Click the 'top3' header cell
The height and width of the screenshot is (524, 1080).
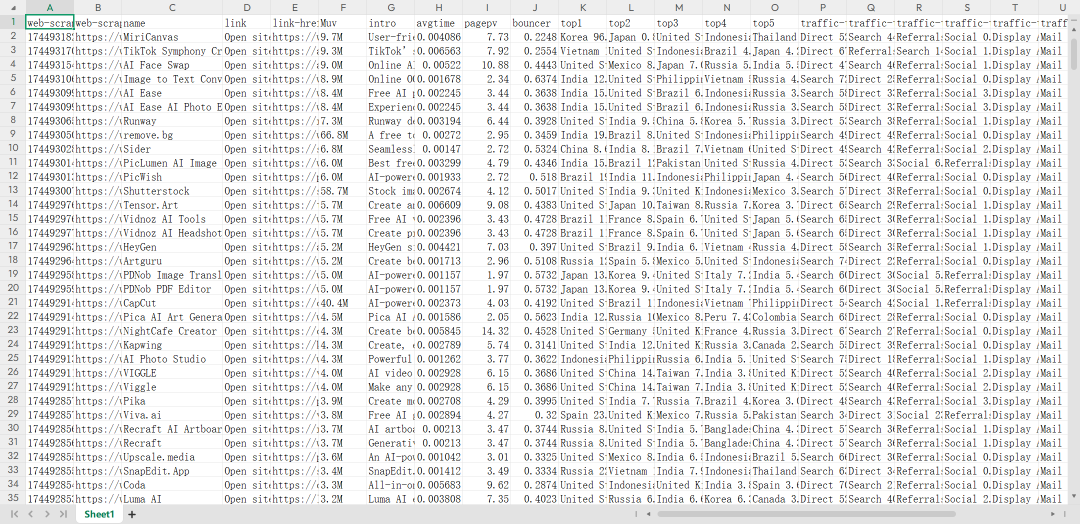click(x=679, y=23)
